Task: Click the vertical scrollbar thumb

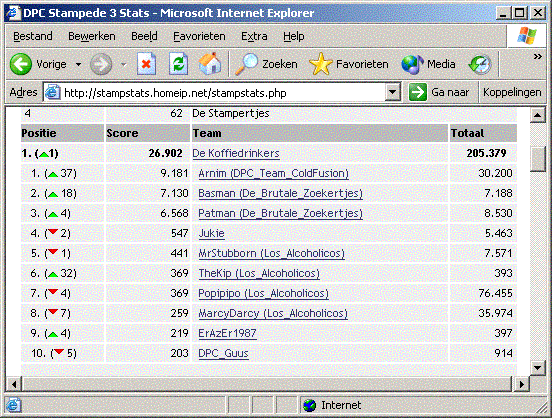Action: pos(538,160)
